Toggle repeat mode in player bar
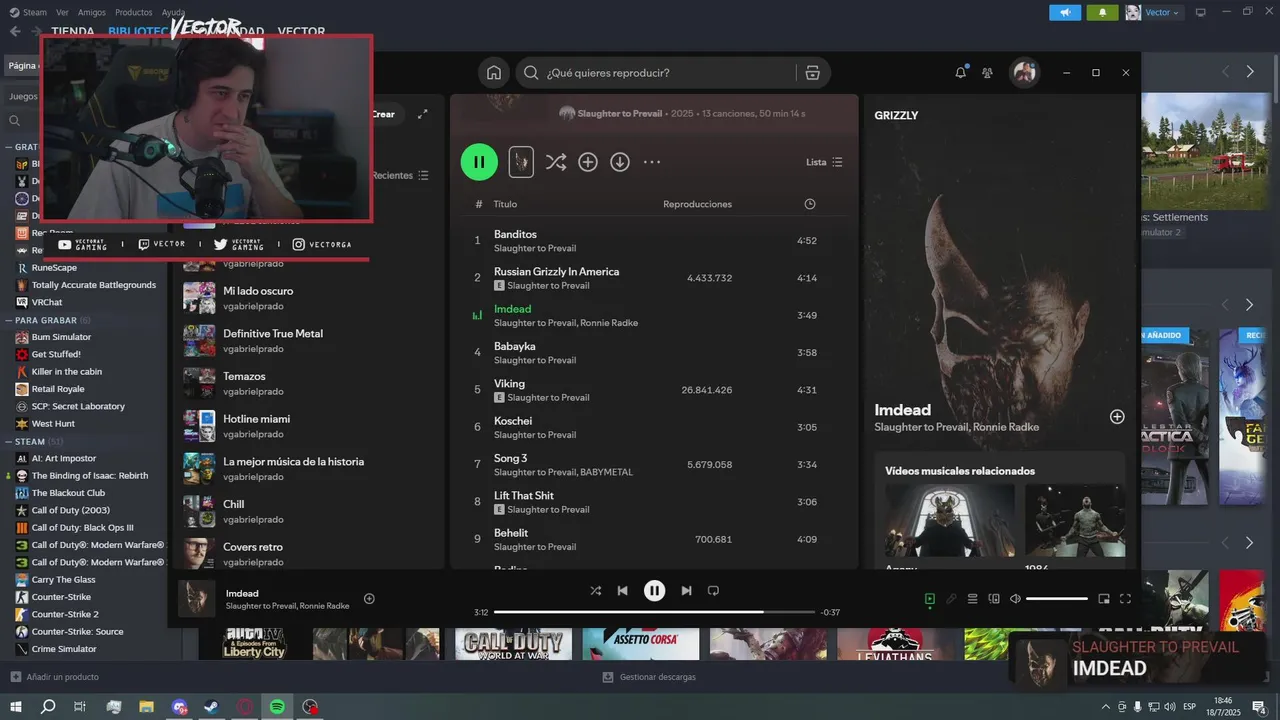 (x=713, y=591)
